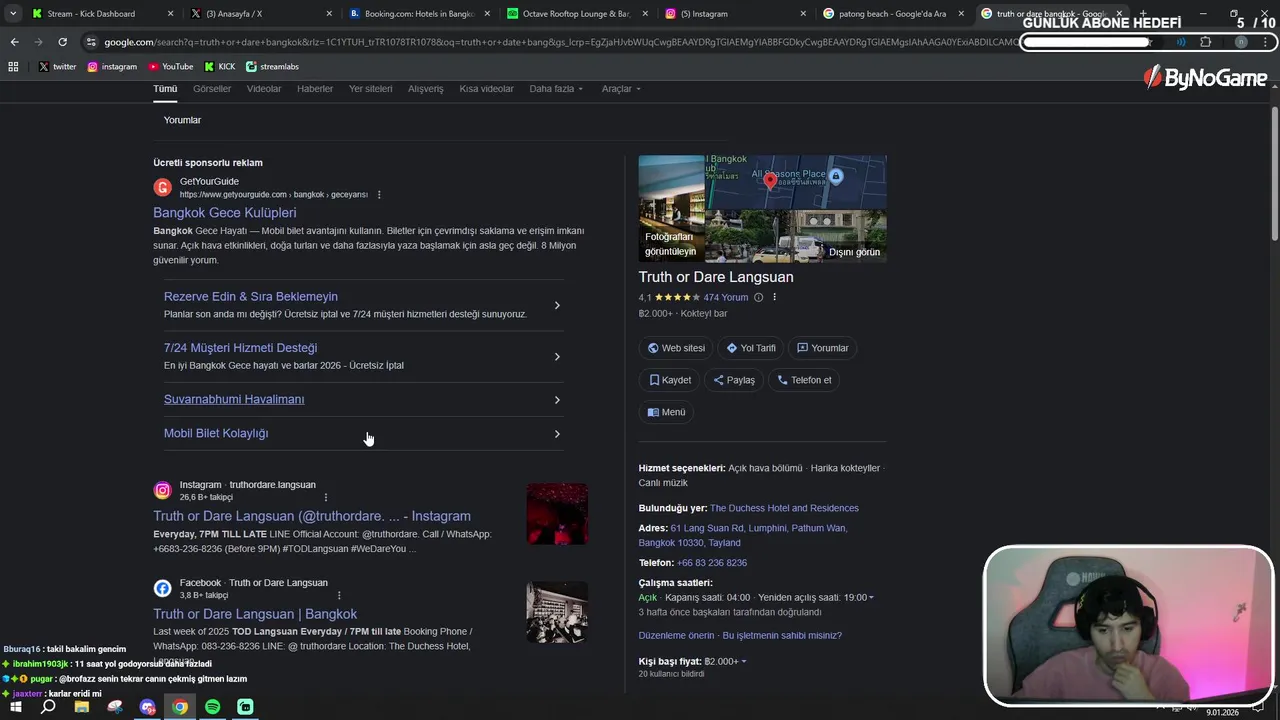Open Fotoğrafları görüntüleyin photo thumbnail
This screenshot has width=1280, height=720.
672,209
